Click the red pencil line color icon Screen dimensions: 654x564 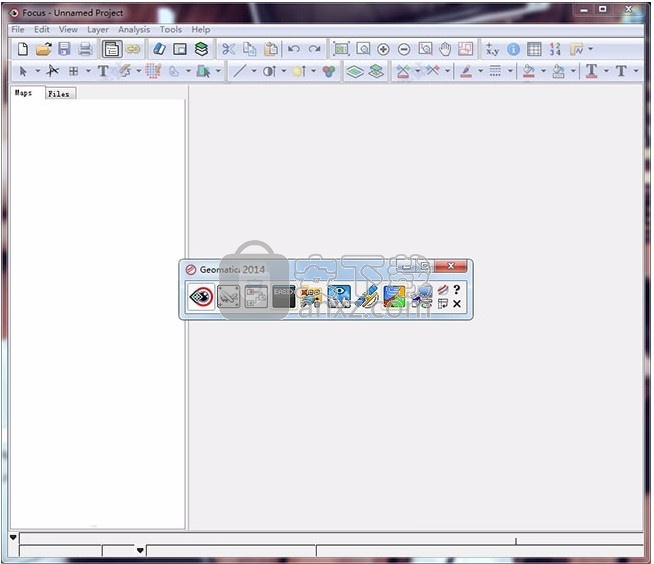point(466,71)
